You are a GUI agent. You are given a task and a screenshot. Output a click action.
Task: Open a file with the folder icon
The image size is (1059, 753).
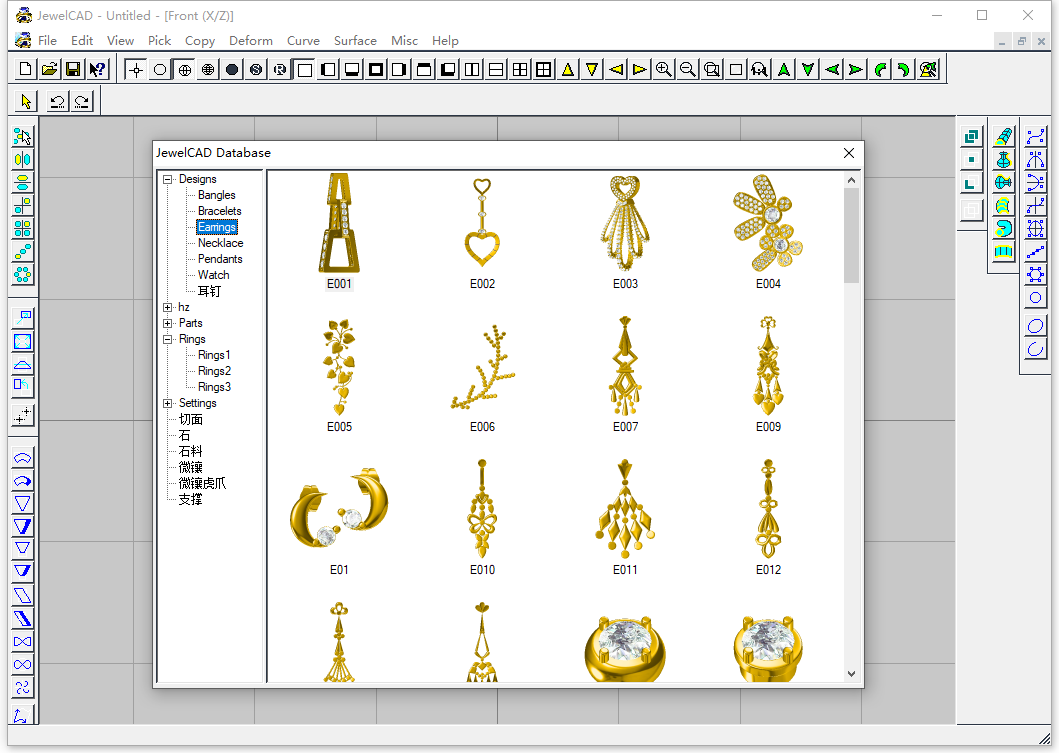(49, 69)
